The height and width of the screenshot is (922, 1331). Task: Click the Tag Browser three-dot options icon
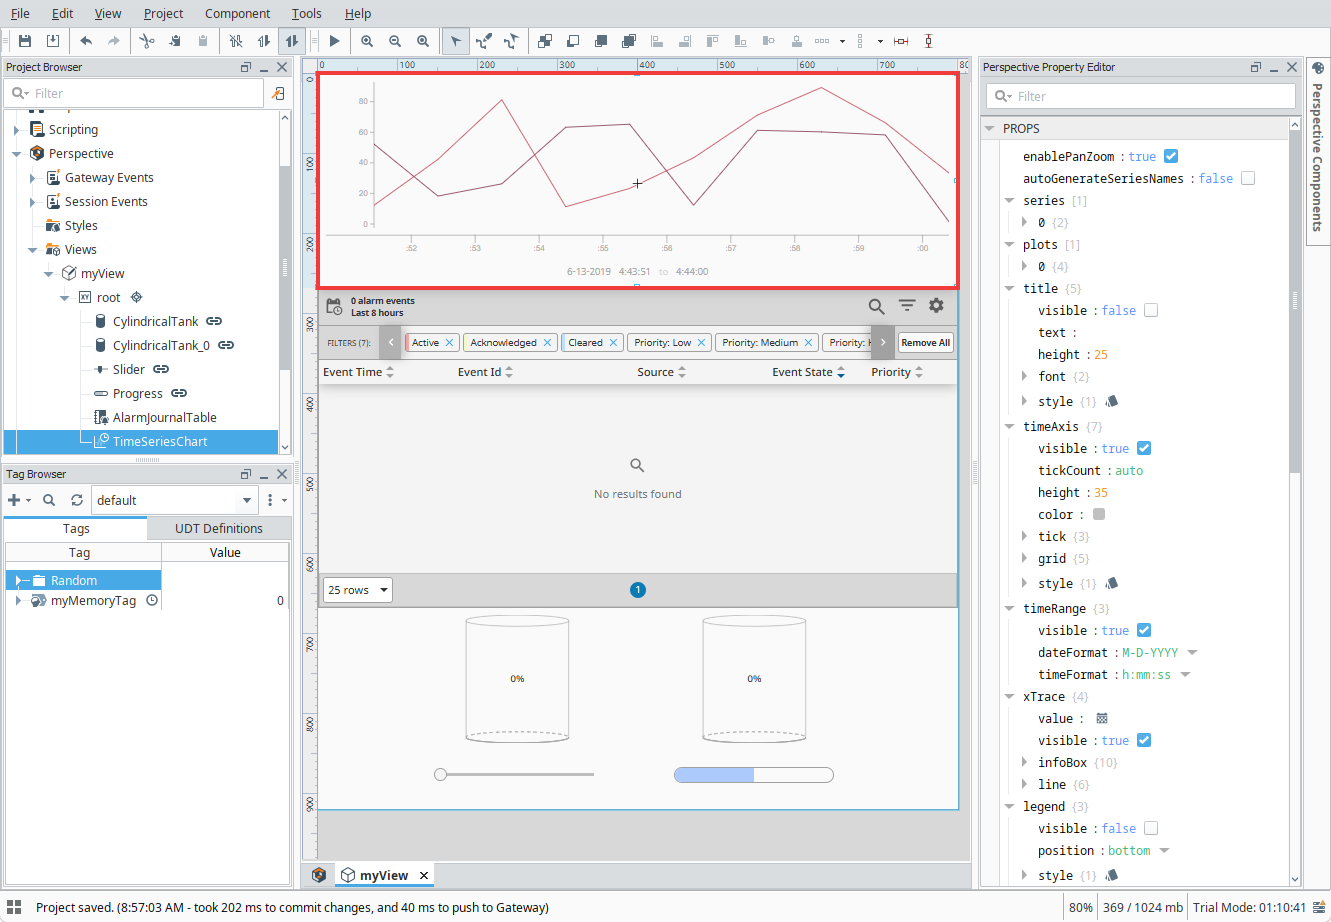point(270,500)
